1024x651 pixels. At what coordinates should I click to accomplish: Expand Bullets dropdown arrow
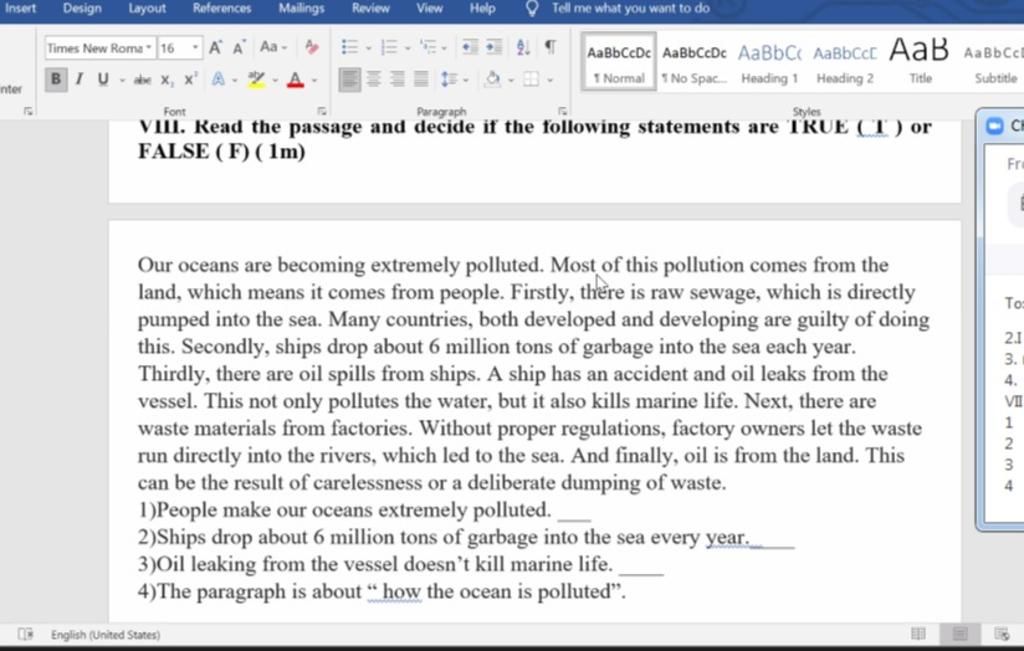[368, 48]
